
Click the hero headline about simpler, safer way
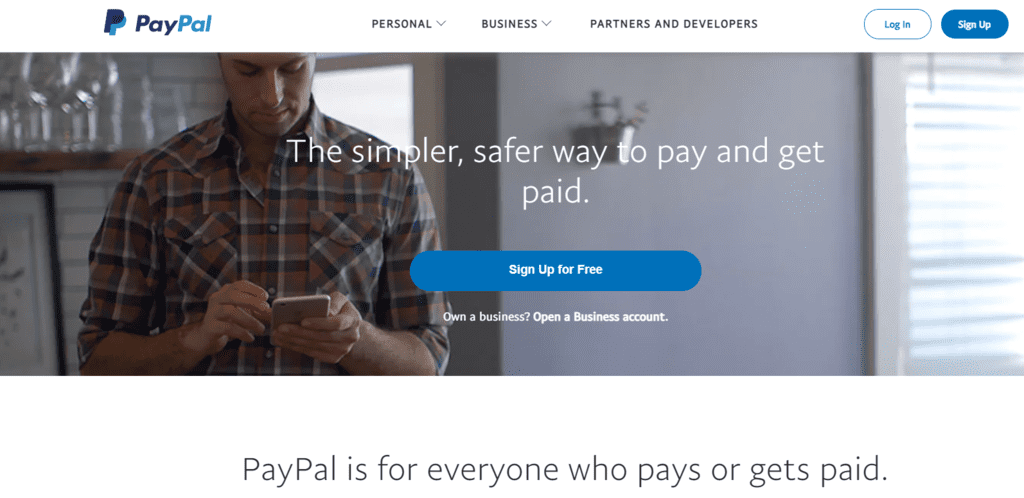pyautogui.click(x=555, y=172)
